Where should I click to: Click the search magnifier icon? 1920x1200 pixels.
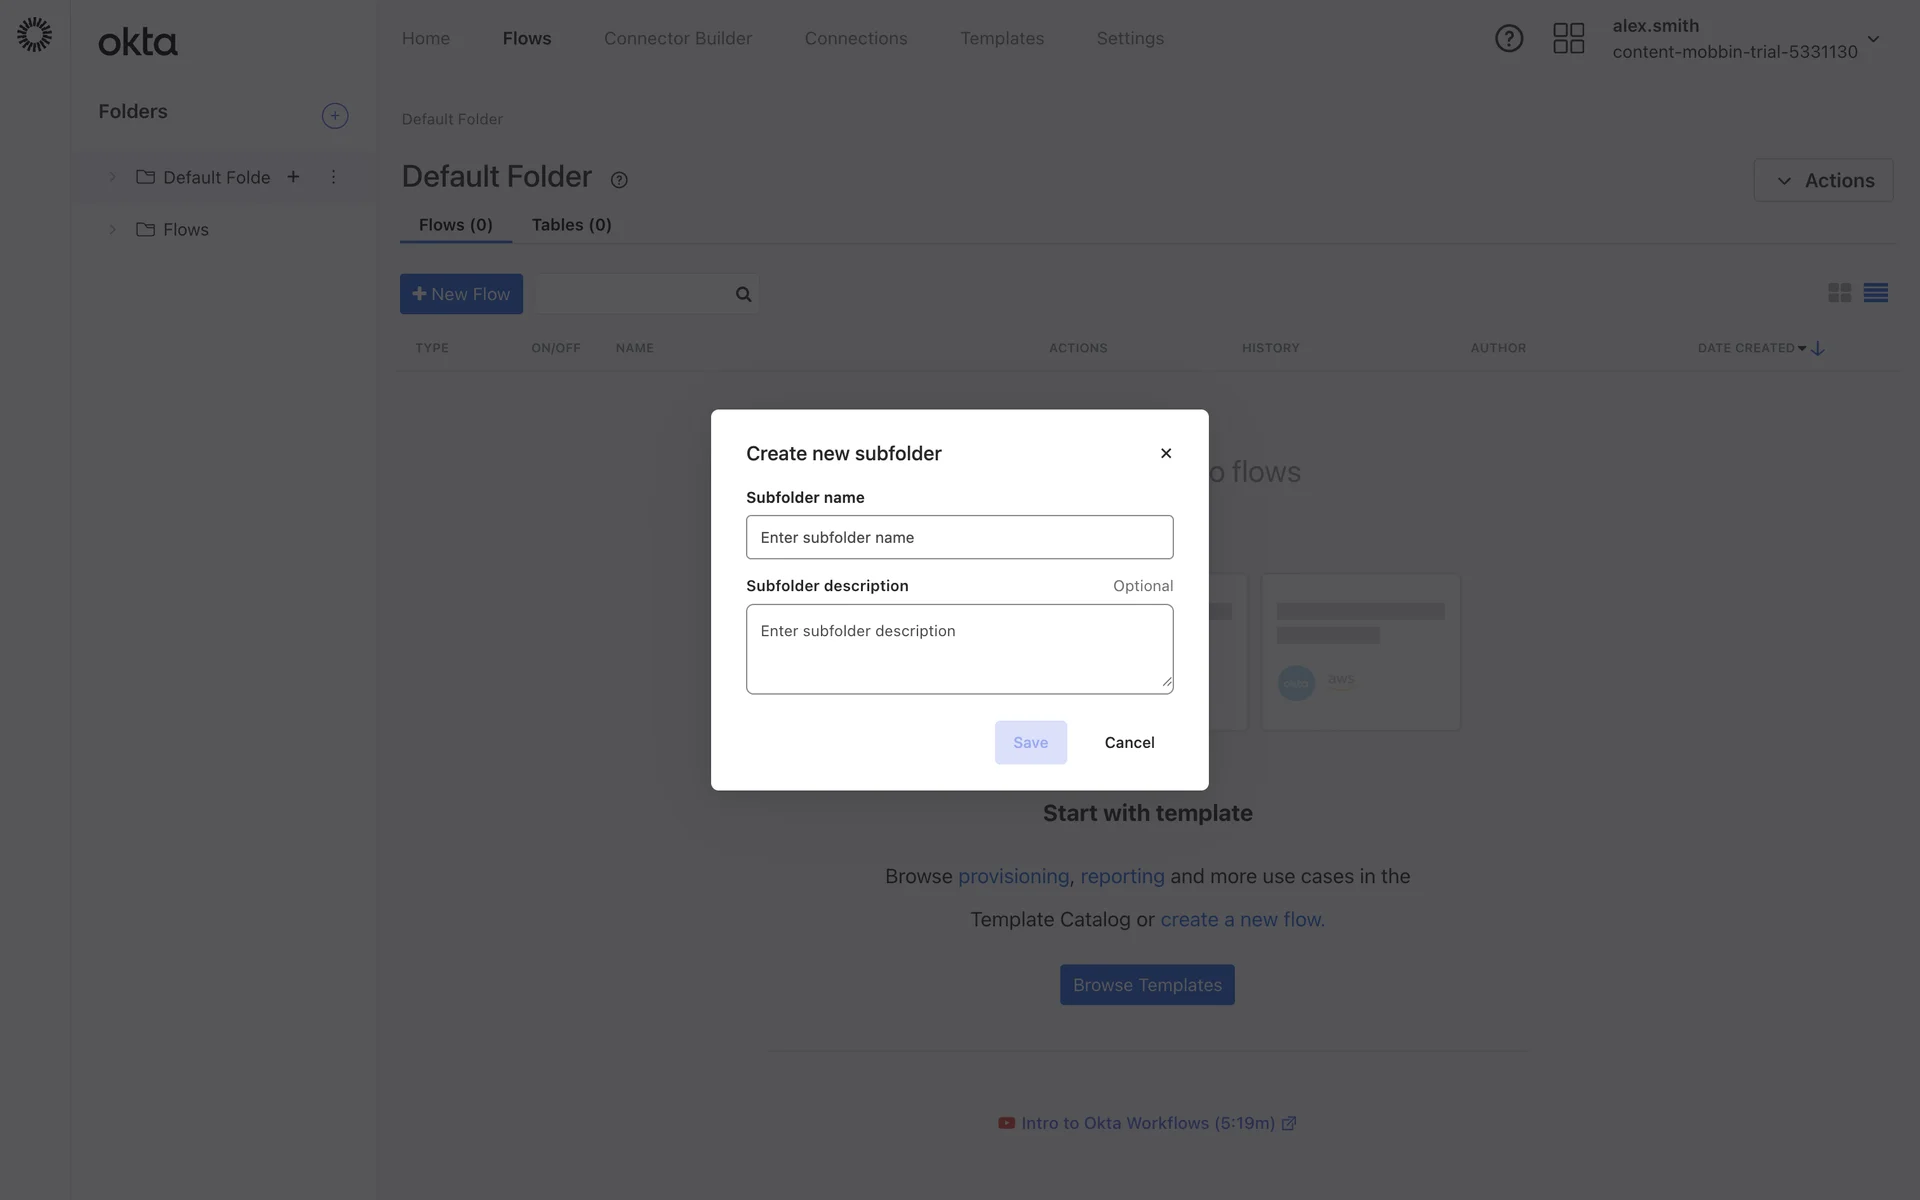point(743,294)
